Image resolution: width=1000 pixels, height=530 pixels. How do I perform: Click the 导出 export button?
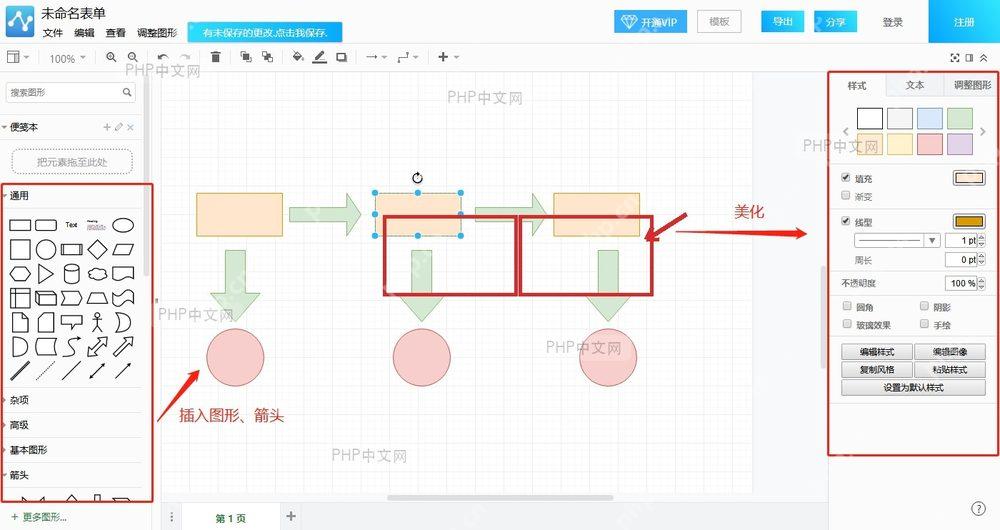783,22
